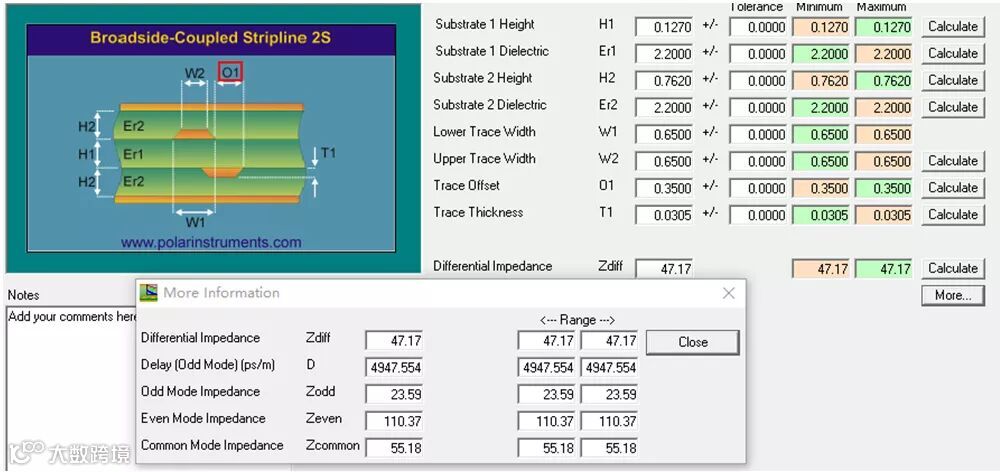Click the Common Mode Impedance label

point(212,445)
